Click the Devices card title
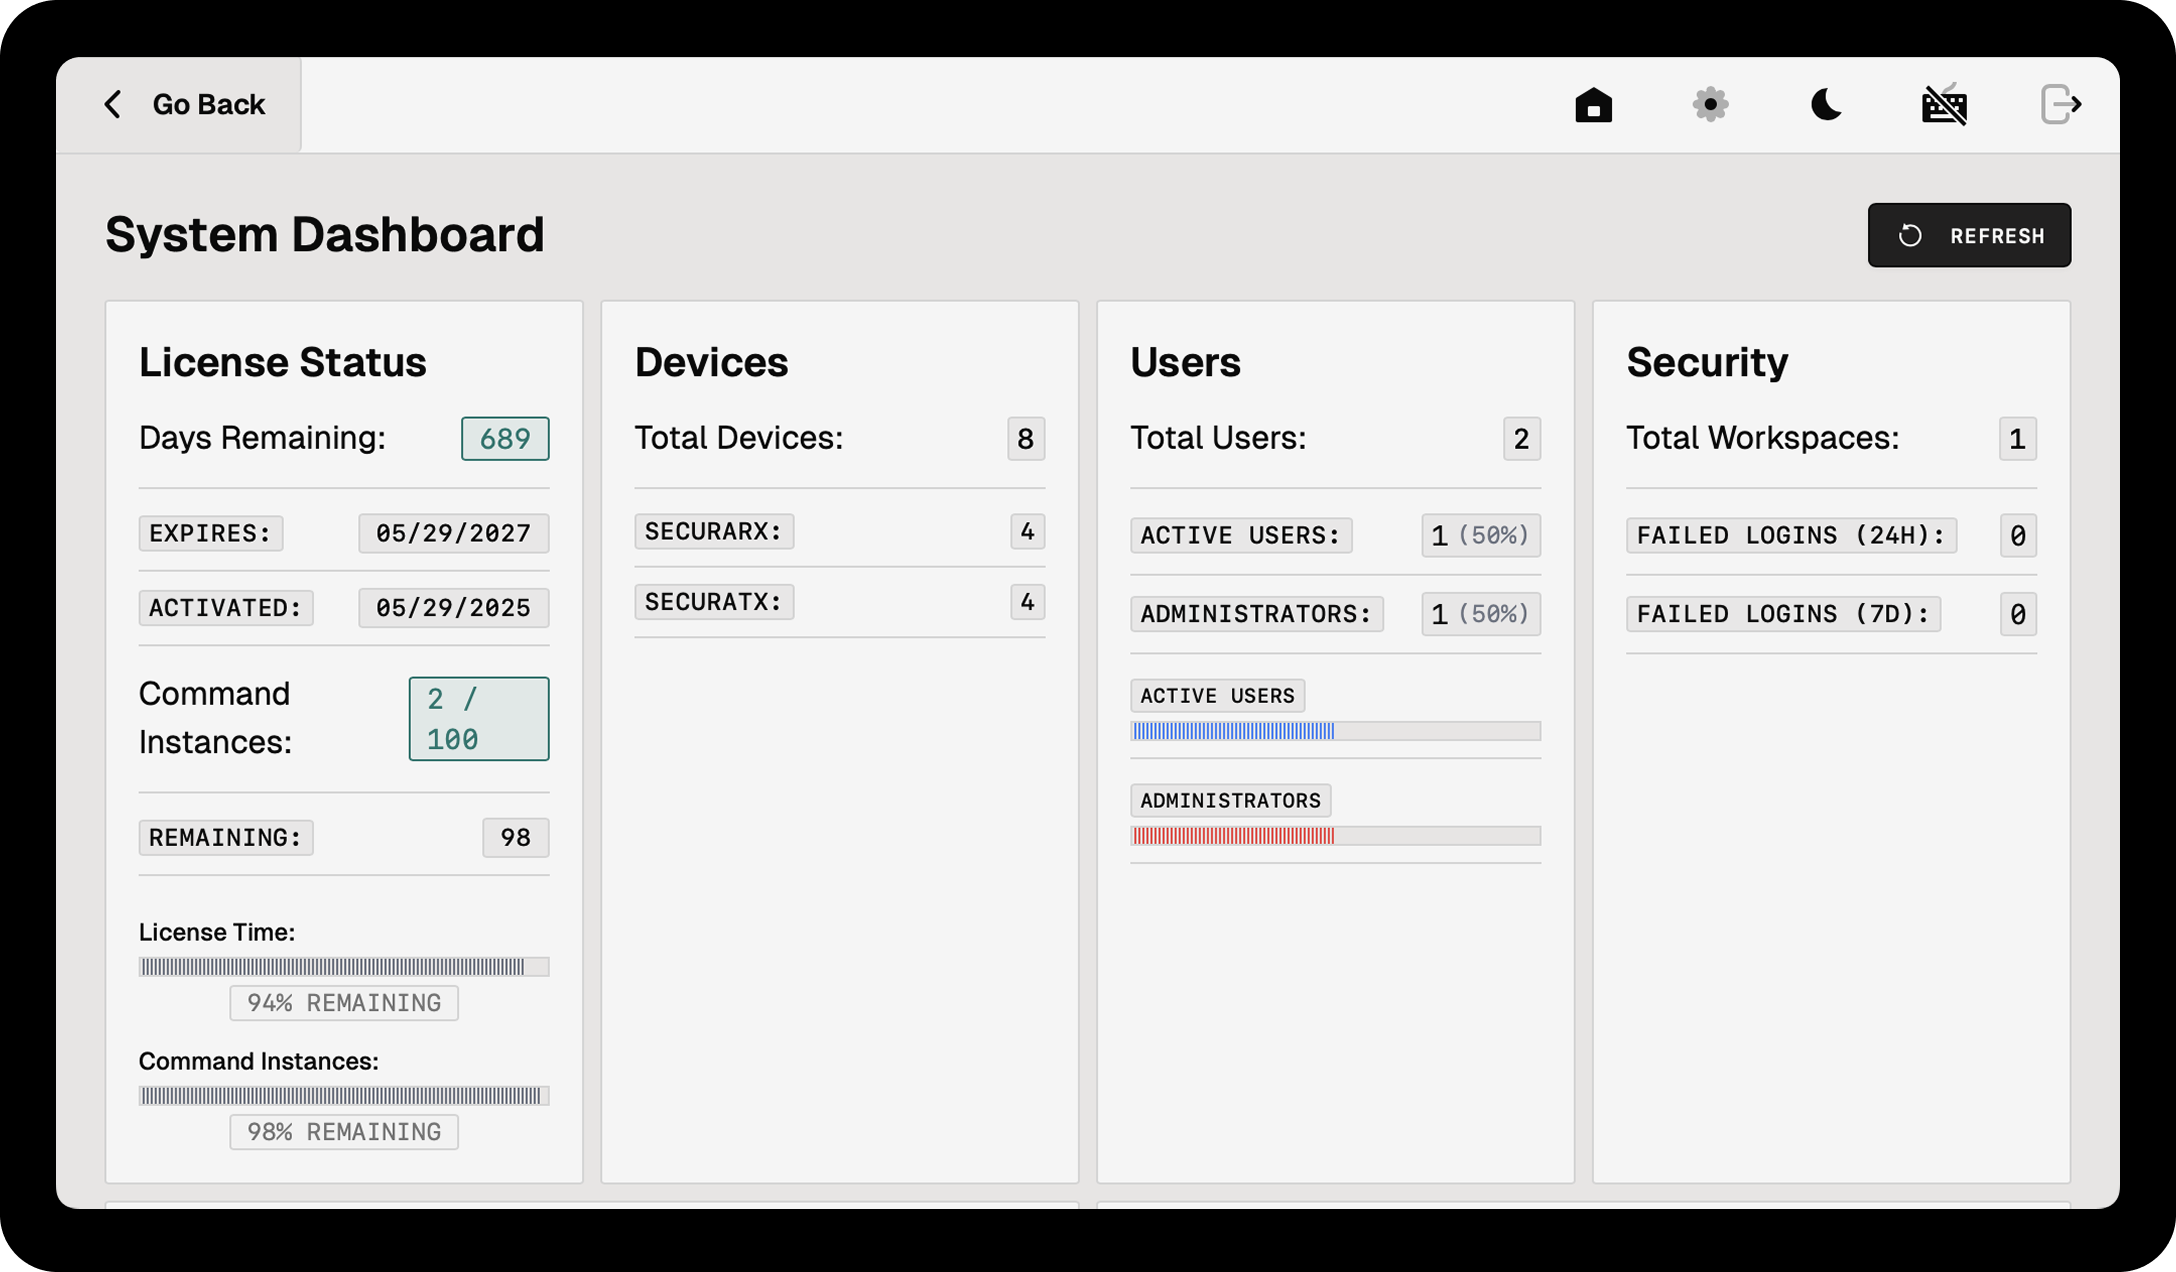This screenshot has width=2176, height=1272. click(x=711, y=362)
